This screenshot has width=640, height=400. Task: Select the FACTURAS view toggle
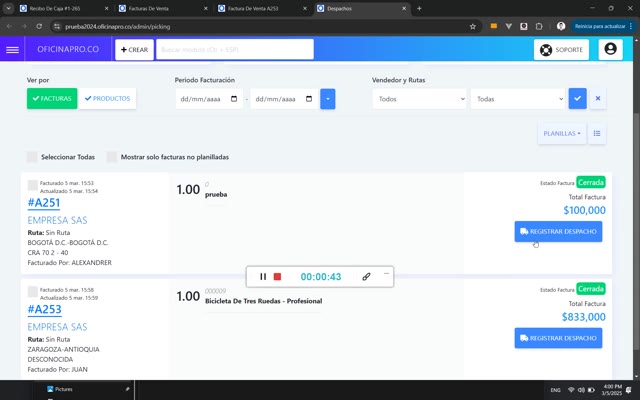pyautogui.click(x=52, y=99)
